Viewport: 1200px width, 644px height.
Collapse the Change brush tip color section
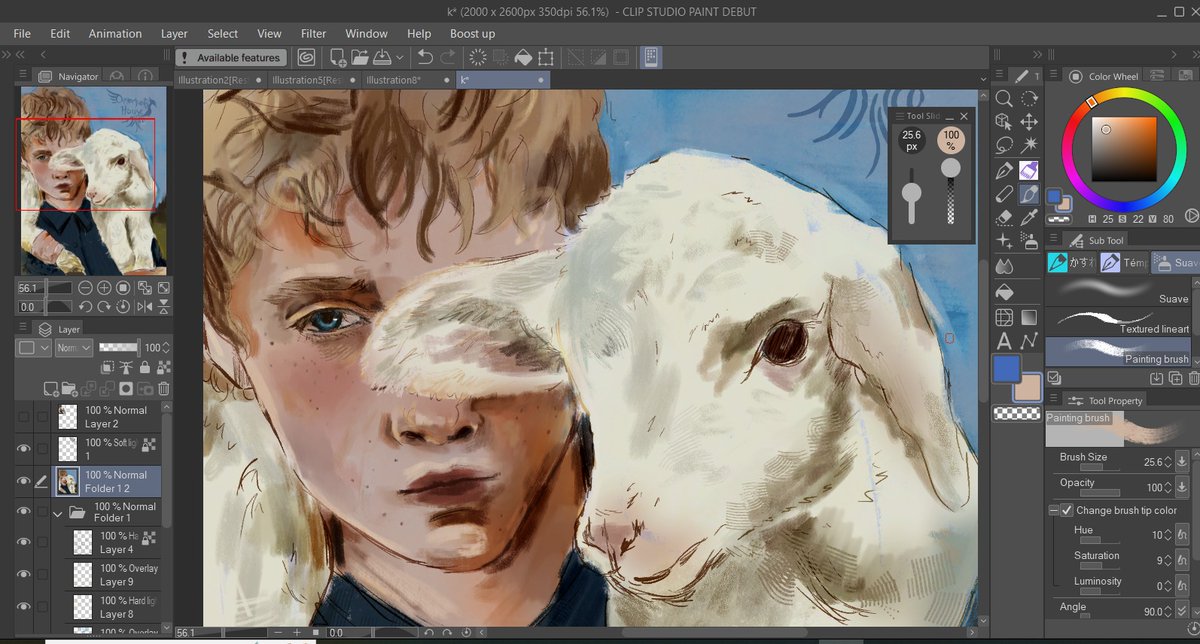pos(1053,510)
